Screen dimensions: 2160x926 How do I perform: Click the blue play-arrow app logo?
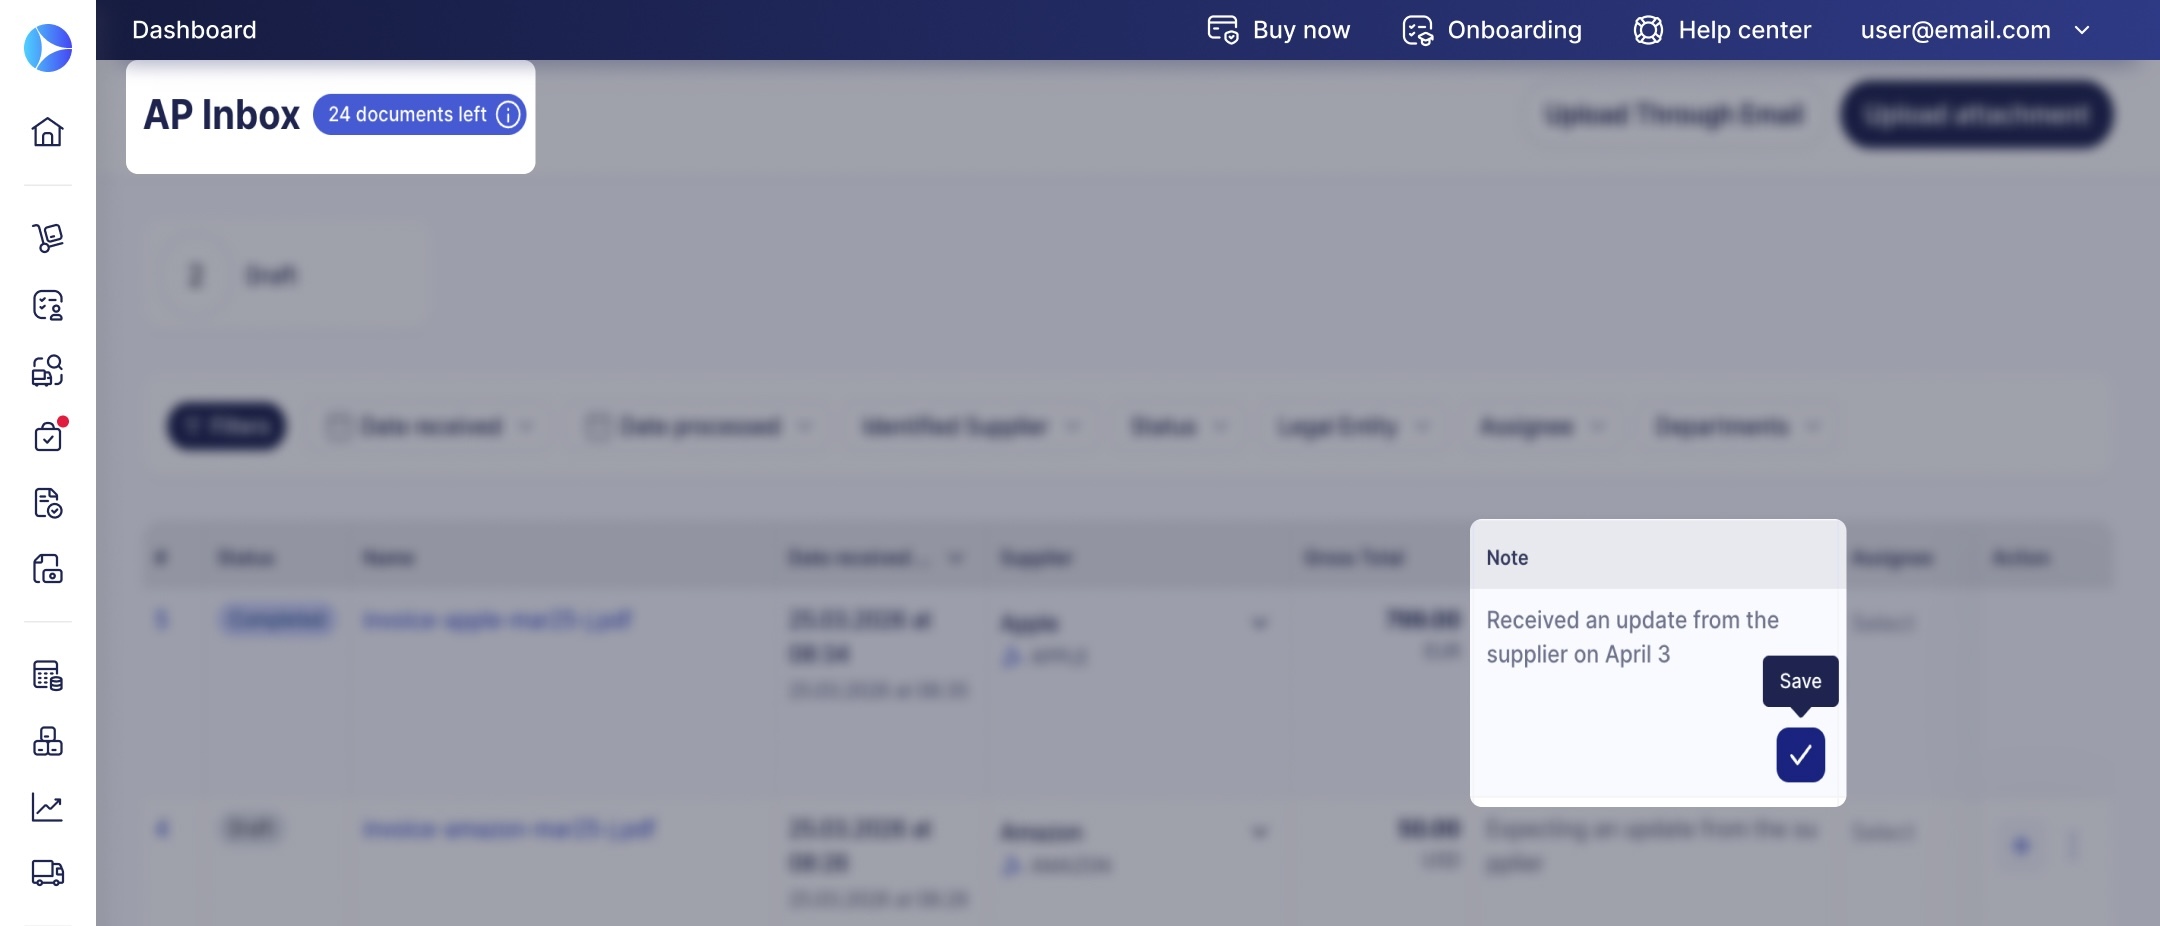click(48, 48)
